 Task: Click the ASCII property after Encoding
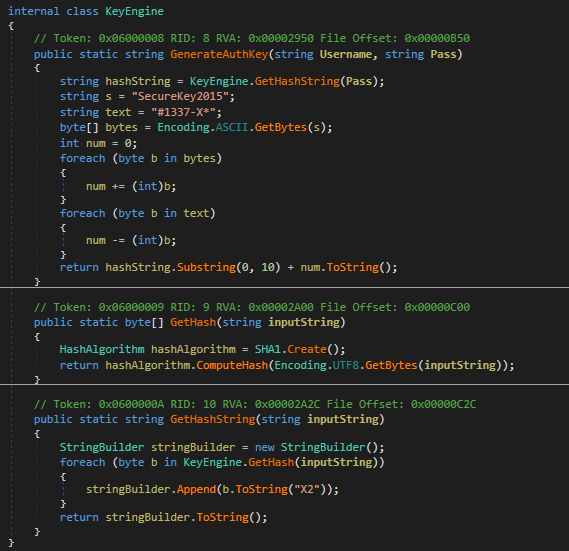(x=232, y=127)
